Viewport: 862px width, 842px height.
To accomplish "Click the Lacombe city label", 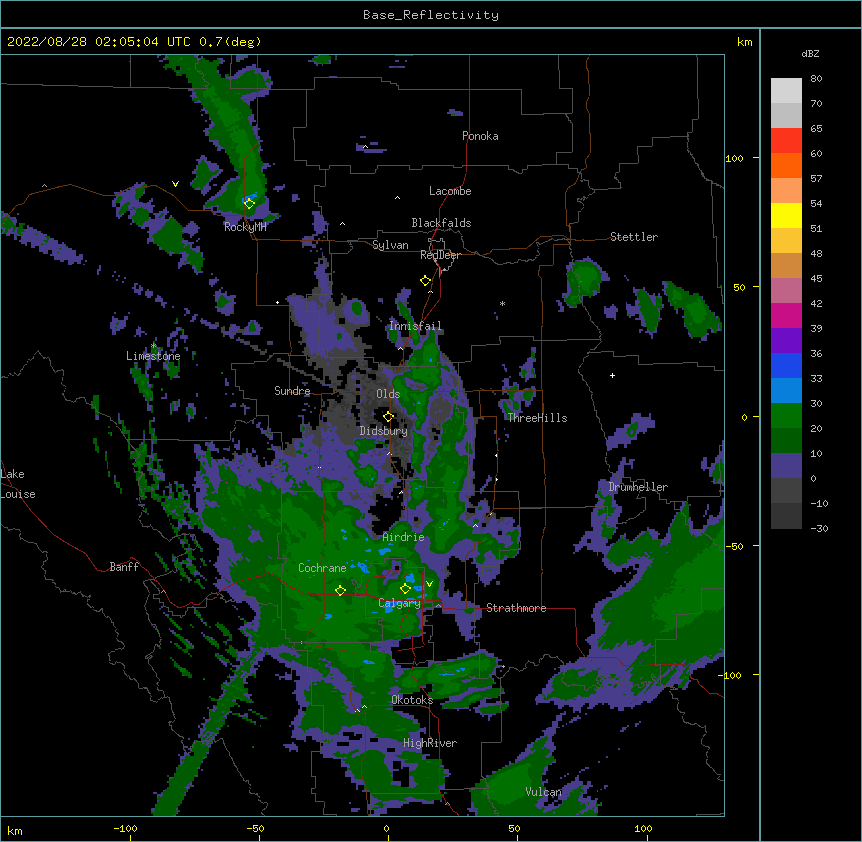I will [x=450, y=191].
